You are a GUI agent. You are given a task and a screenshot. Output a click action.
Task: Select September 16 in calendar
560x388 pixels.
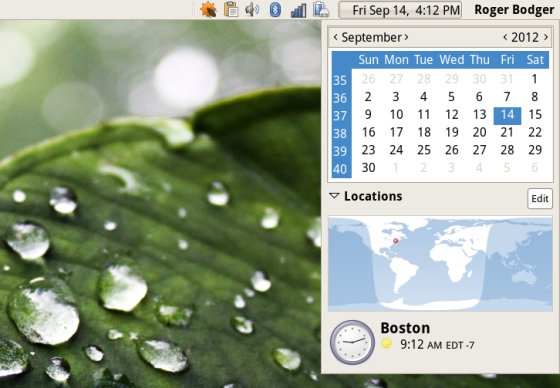point(368,133)
